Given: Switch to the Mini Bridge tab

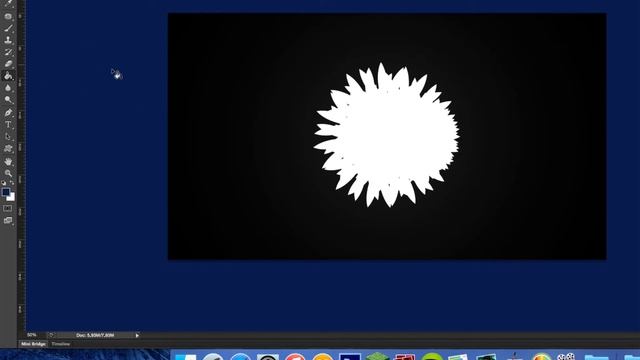Looking at the screenshot, I should [x=33, y=344].
